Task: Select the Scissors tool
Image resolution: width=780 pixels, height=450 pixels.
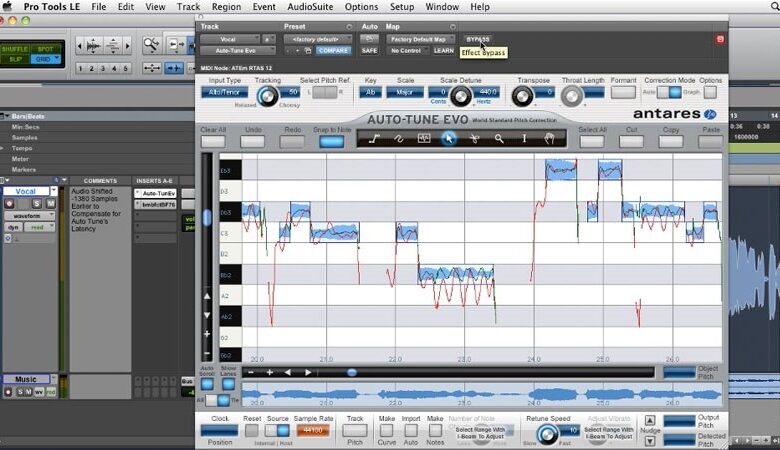Action: pyautogui.click(x=474, y=139)
